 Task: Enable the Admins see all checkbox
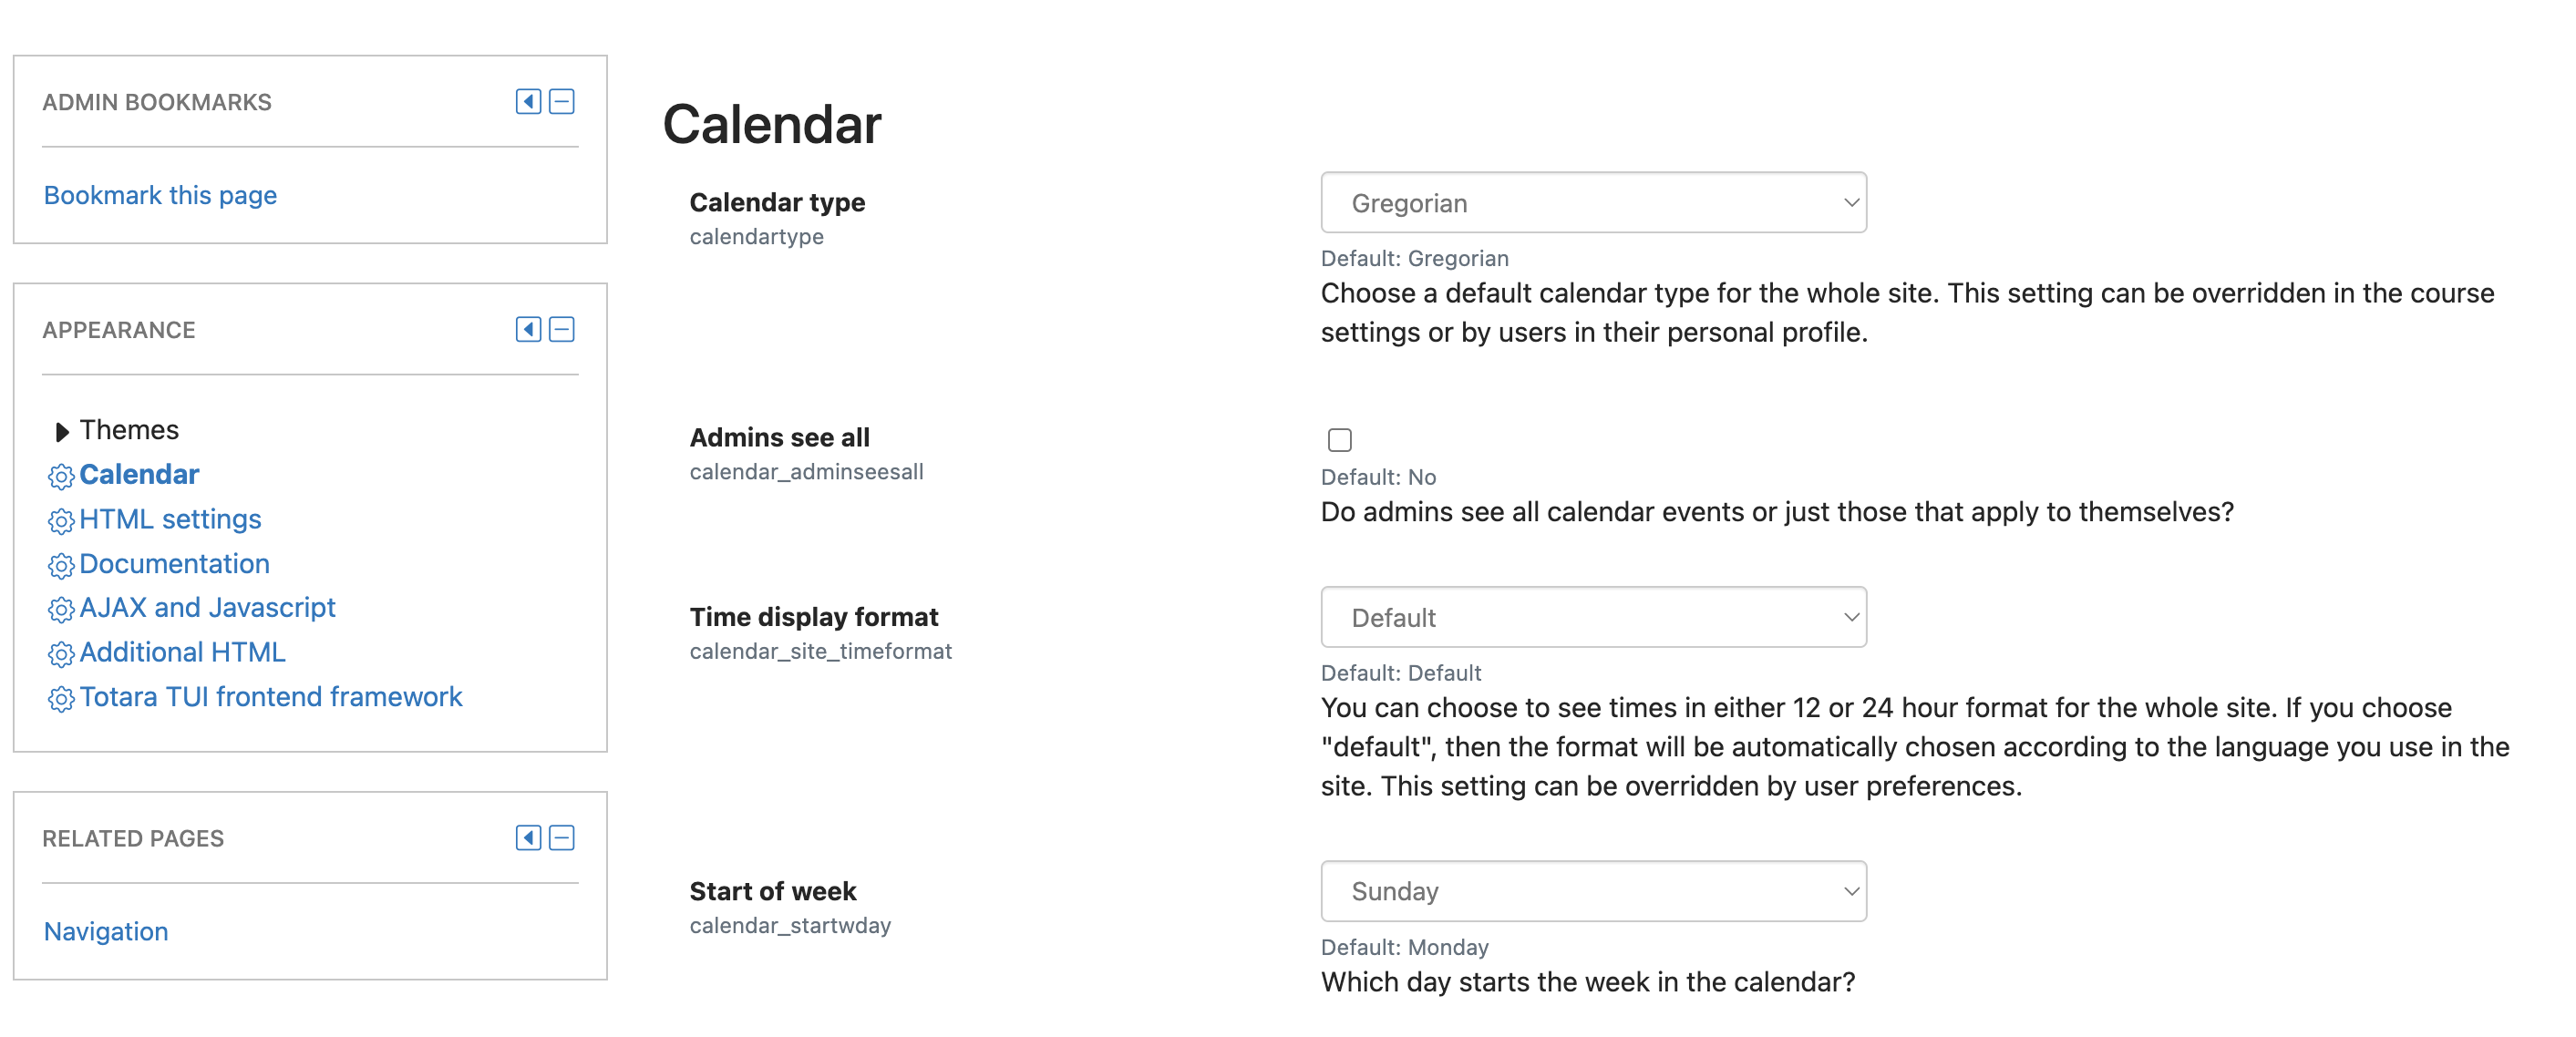[x=1339, y=440]
